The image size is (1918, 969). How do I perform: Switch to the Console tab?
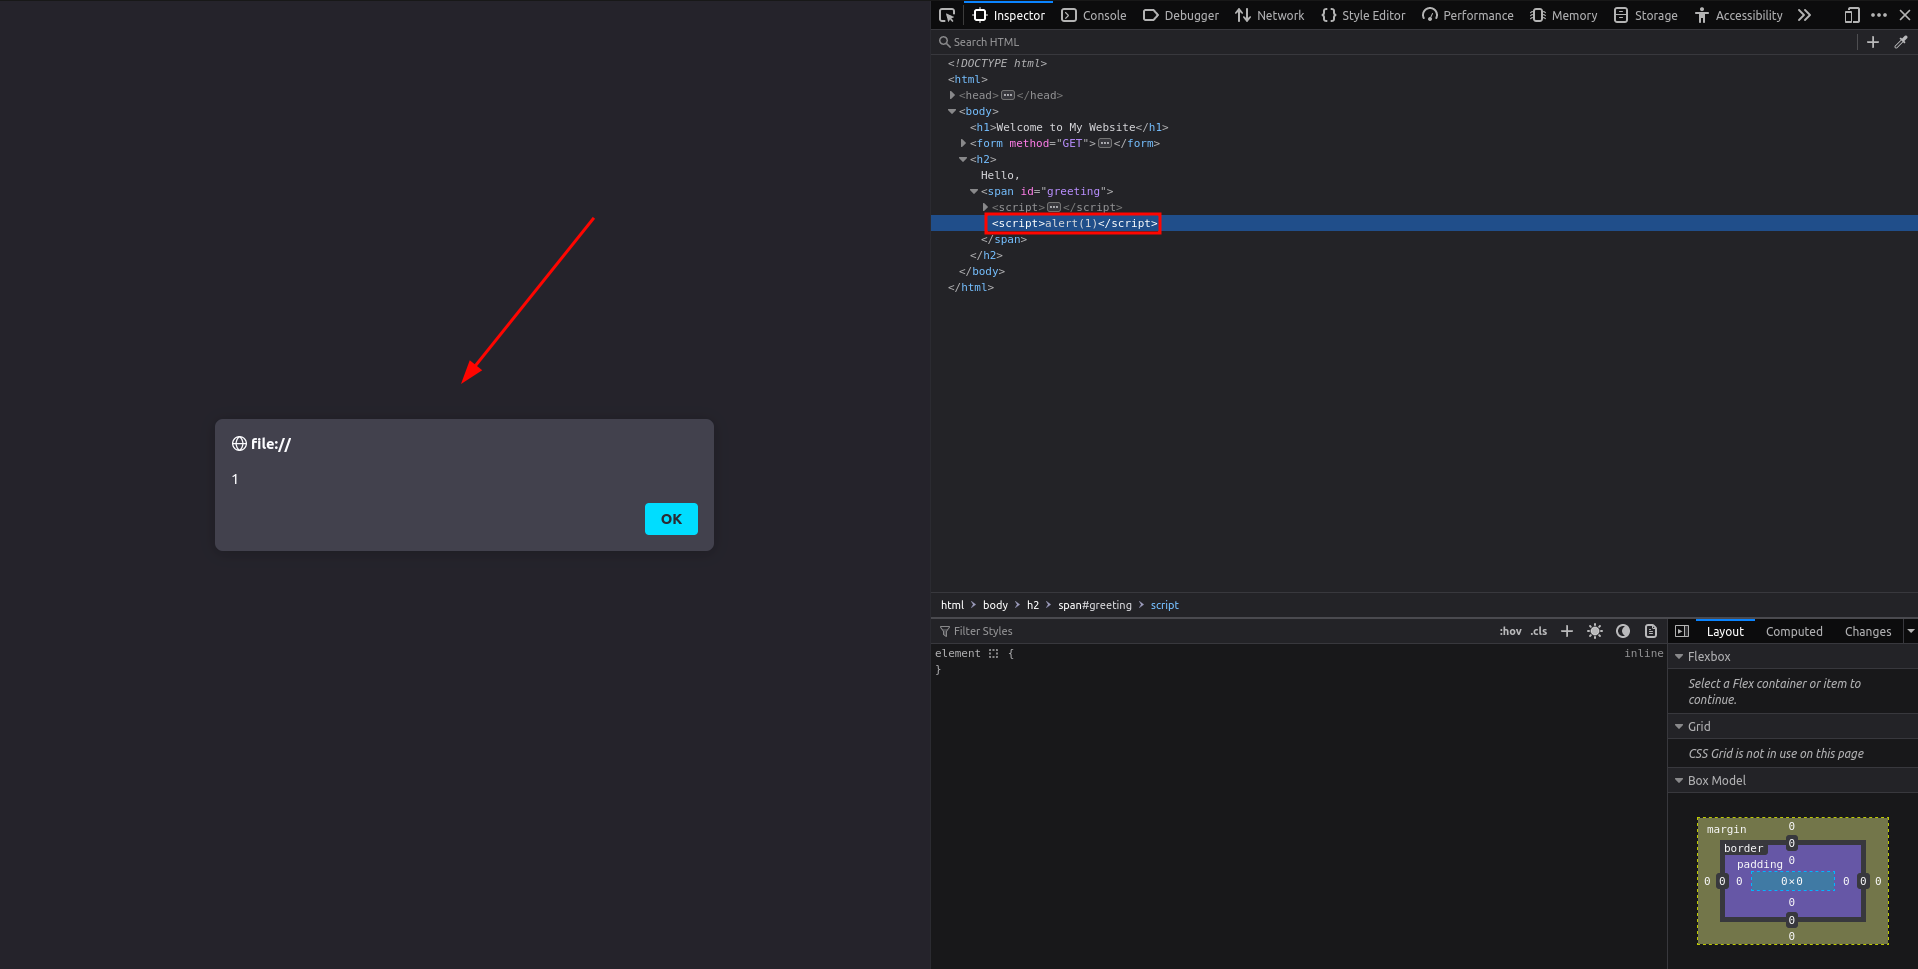(1094, 15)
